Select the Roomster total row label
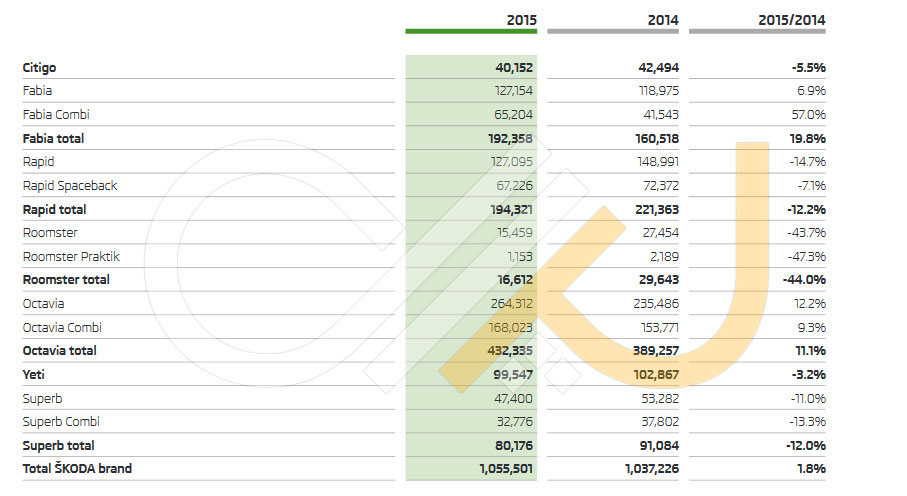 pyautogui.click(x=66, y=280)
